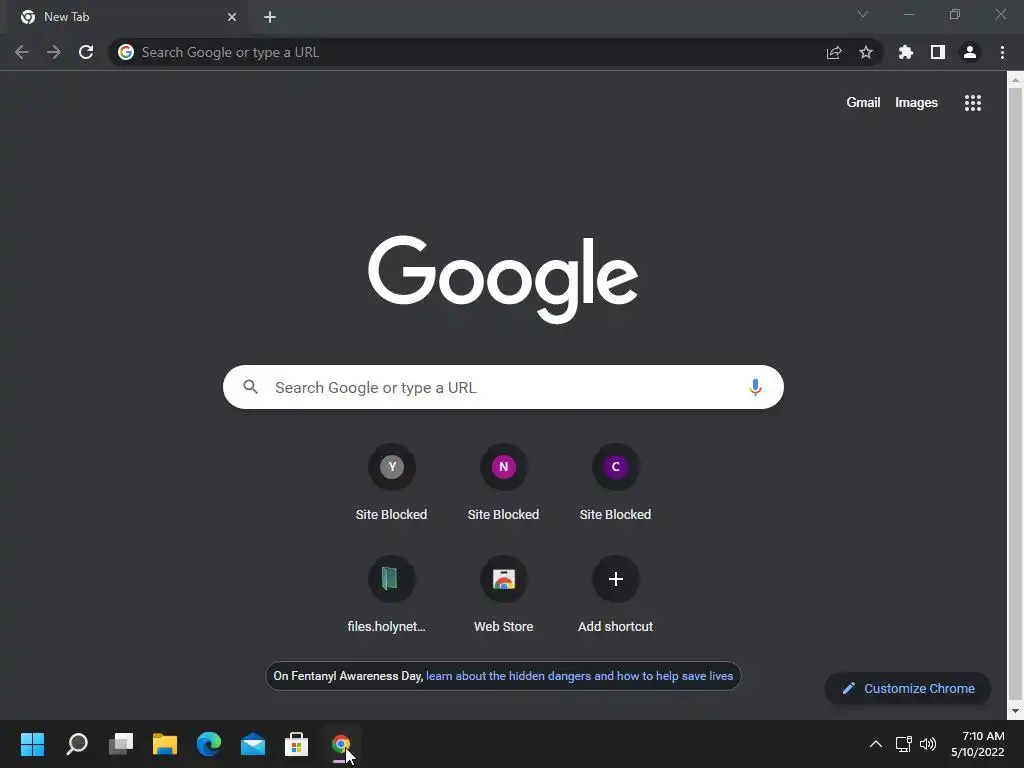Launch Microsoft Edge from taskbar
The height and width of the screenshot is (768, 1024).
click(209, 744)
